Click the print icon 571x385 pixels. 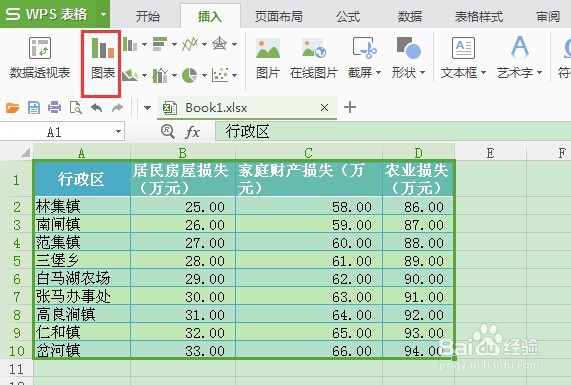click(55, 108)
